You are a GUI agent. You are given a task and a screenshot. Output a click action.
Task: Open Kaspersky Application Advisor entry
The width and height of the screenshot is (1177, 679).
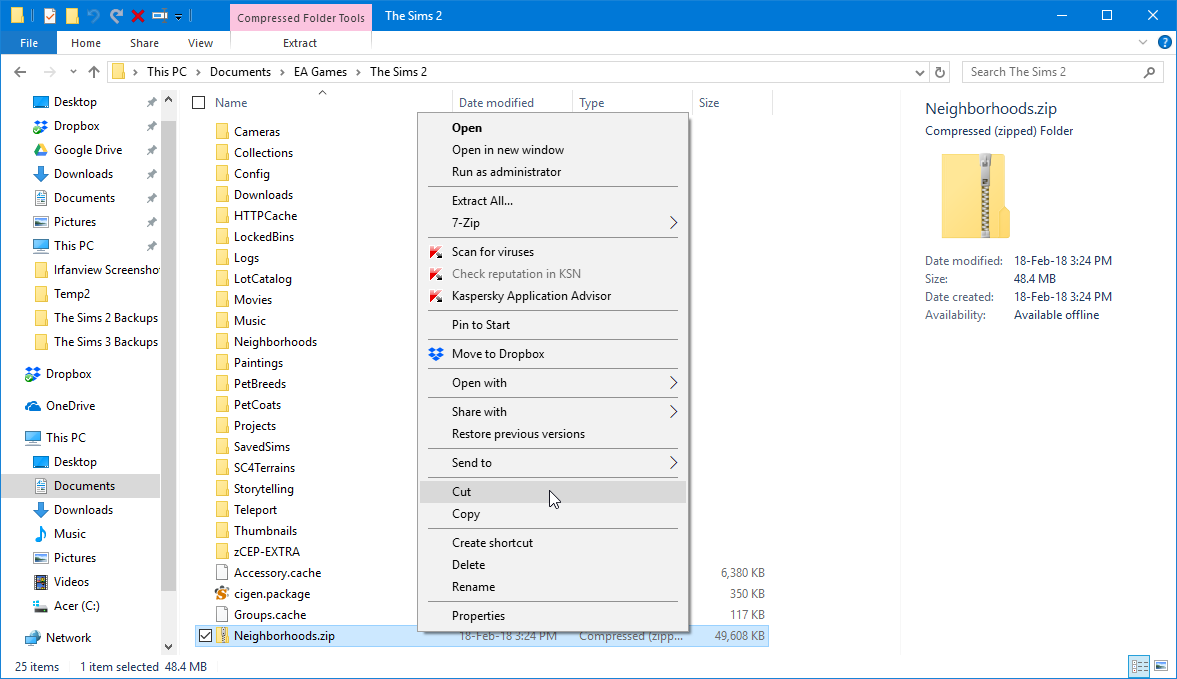553,296
